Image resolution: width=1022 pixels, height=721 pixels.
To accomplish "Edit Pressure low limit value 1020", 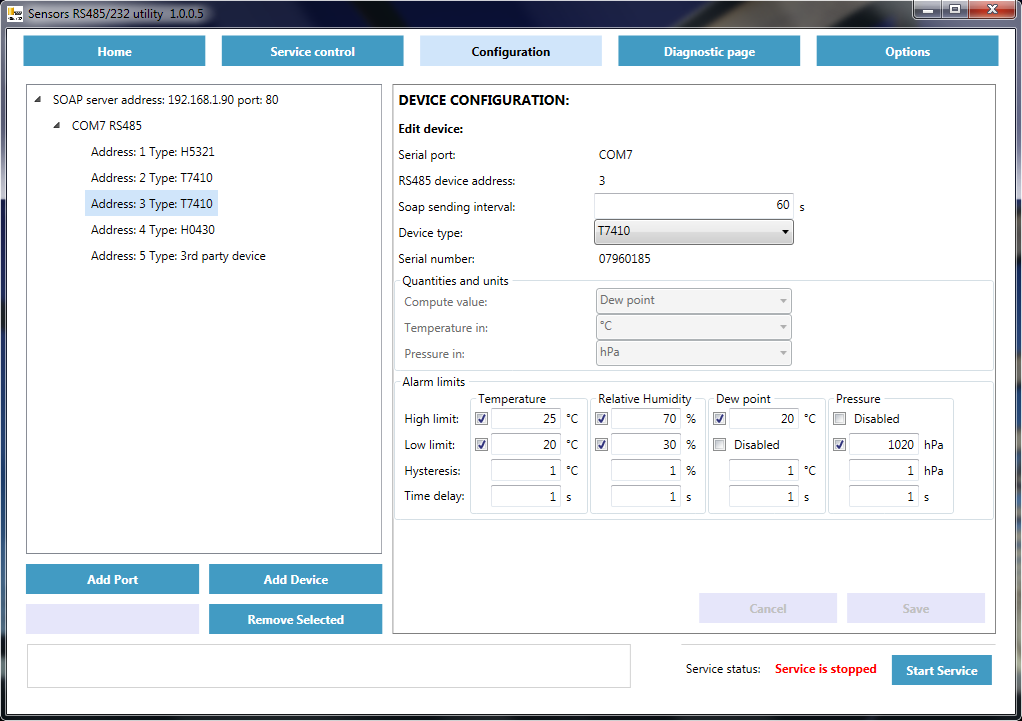I will (x=883, y=445).
